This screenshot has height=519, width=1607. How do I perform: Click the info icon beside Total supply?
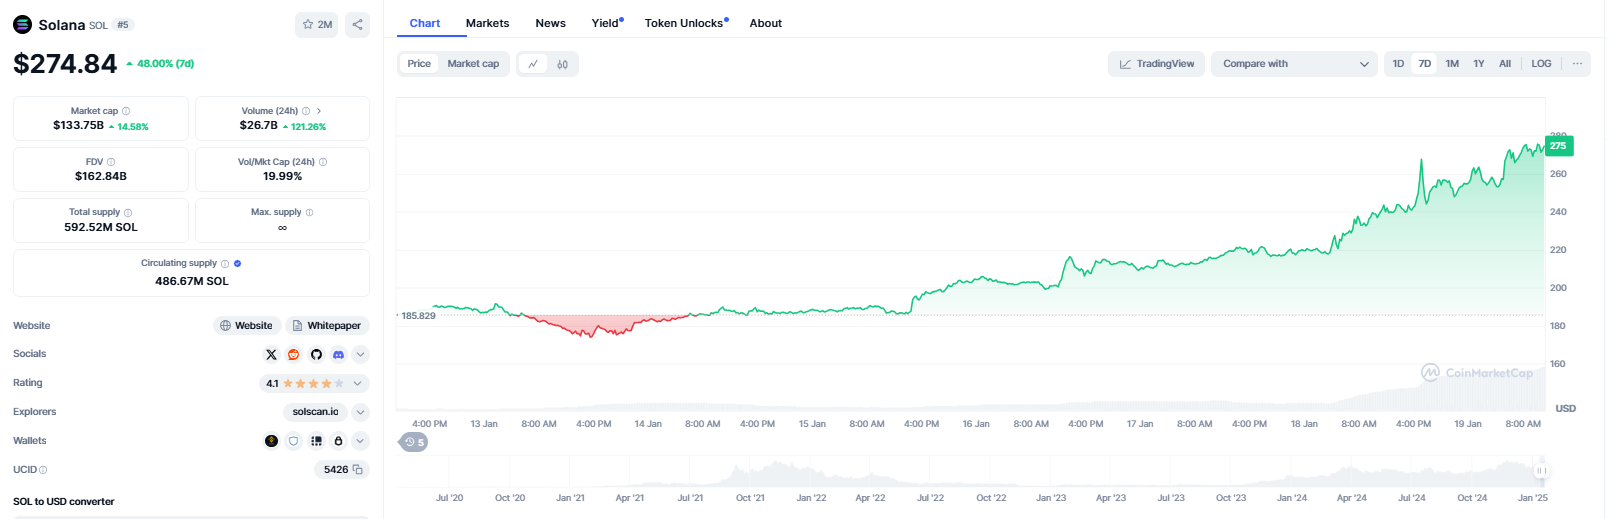coord(128,213)
